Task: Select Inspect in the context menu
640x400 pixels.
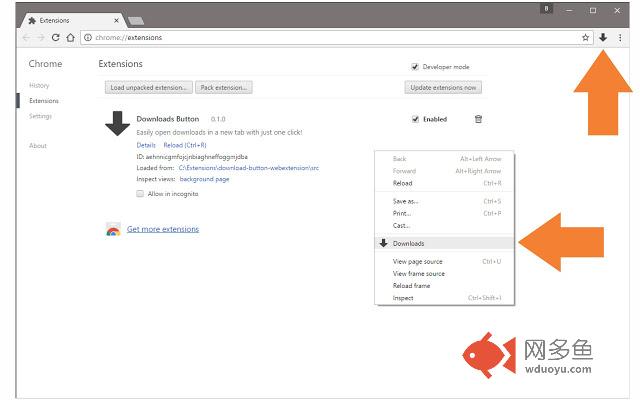Action: point(403,298)
